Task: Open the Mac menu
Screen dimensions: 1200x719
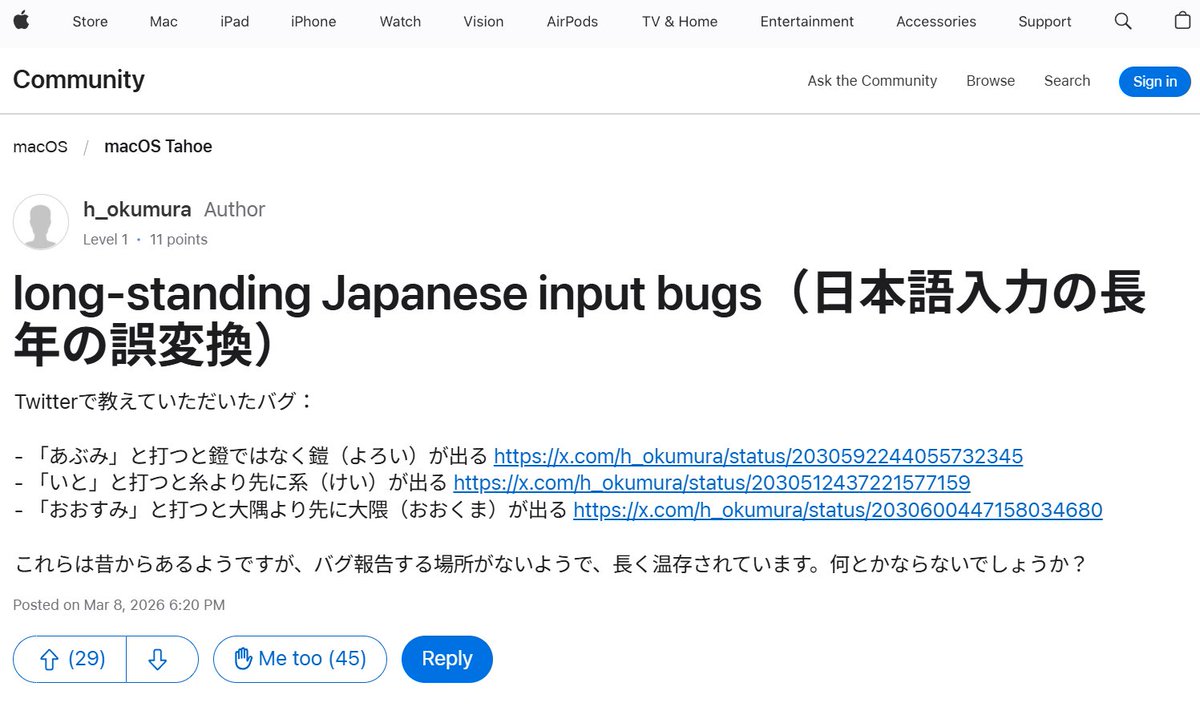Action: pos(164,21)
